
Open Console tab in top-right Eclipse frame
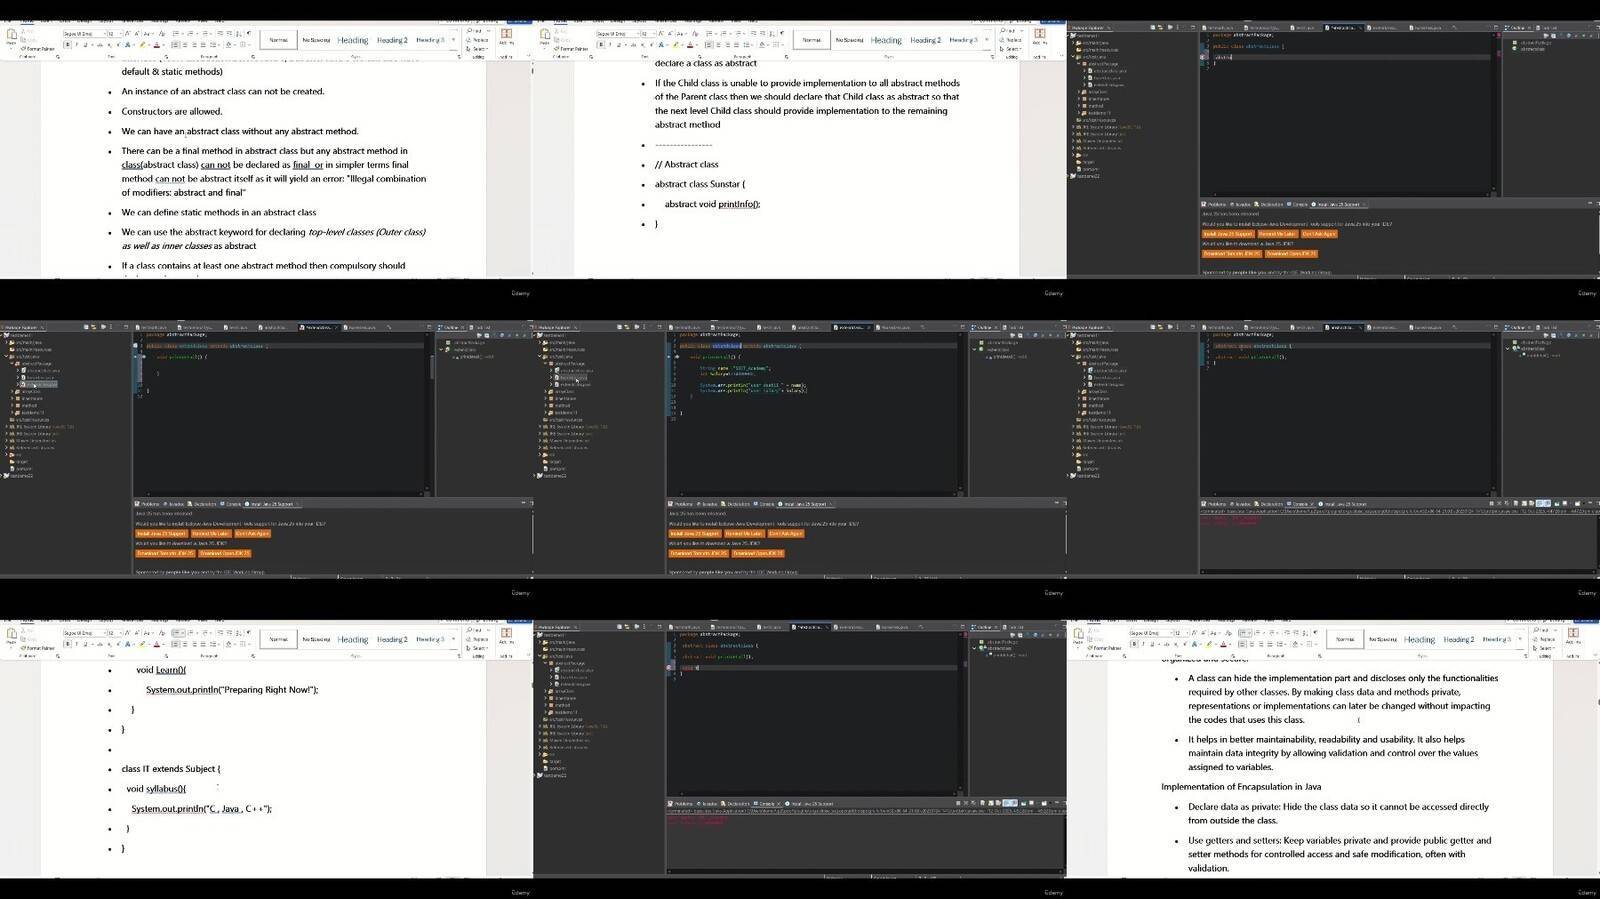pyautogui.click(x=1297, y=204)
